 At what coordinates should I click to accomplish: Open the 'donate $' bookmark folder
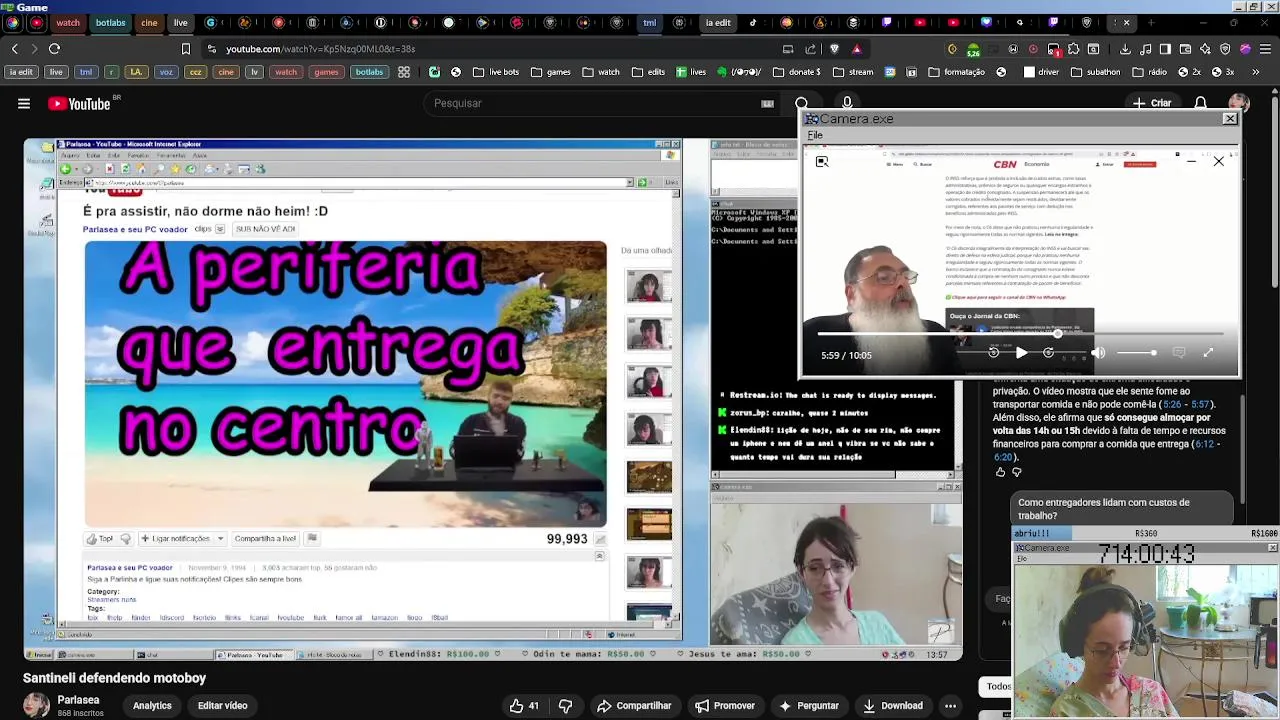tap(797, 72)
